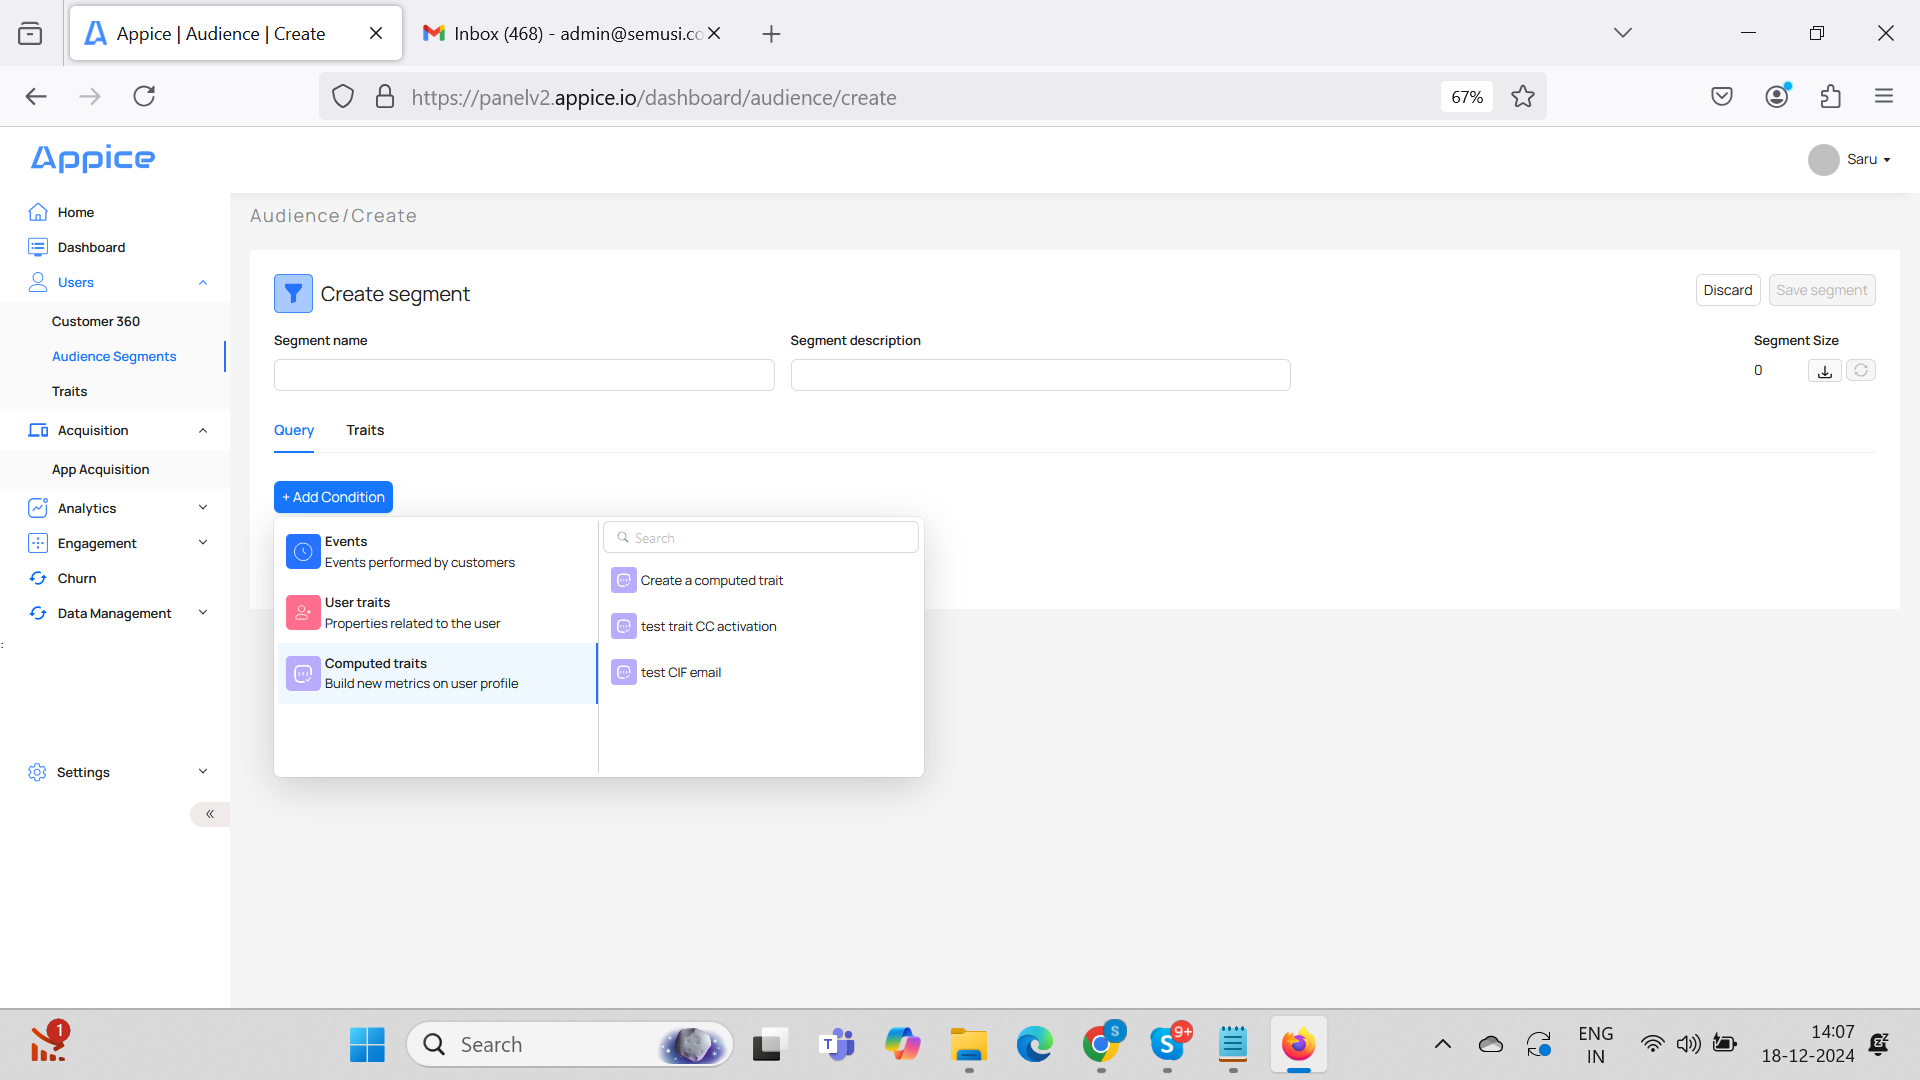Viewport: 1920px width, 1080px height.
Task: Select the Events condition type
Action: (437, 552)
